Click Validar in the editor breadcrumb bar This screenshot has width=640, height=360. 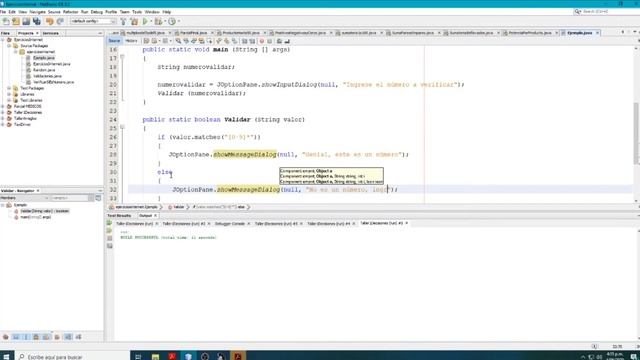pyautogui.click(x=179, y=207)
